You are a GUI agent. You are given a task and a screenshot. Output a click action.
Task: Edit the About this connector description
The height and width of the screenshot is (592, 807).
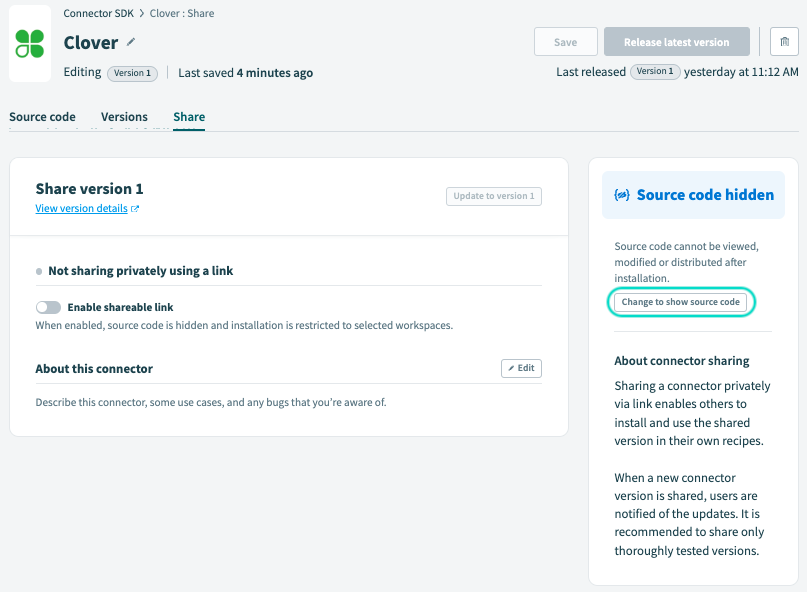tap(521, 367)
